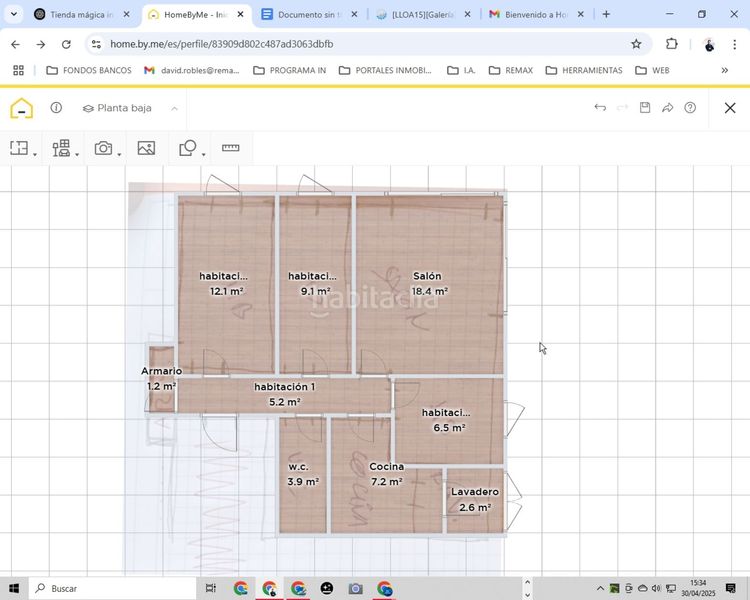This screenshot has height=600, width=750.
Task: Select the ruler measurement tool
Action: (x=231, y=148)
